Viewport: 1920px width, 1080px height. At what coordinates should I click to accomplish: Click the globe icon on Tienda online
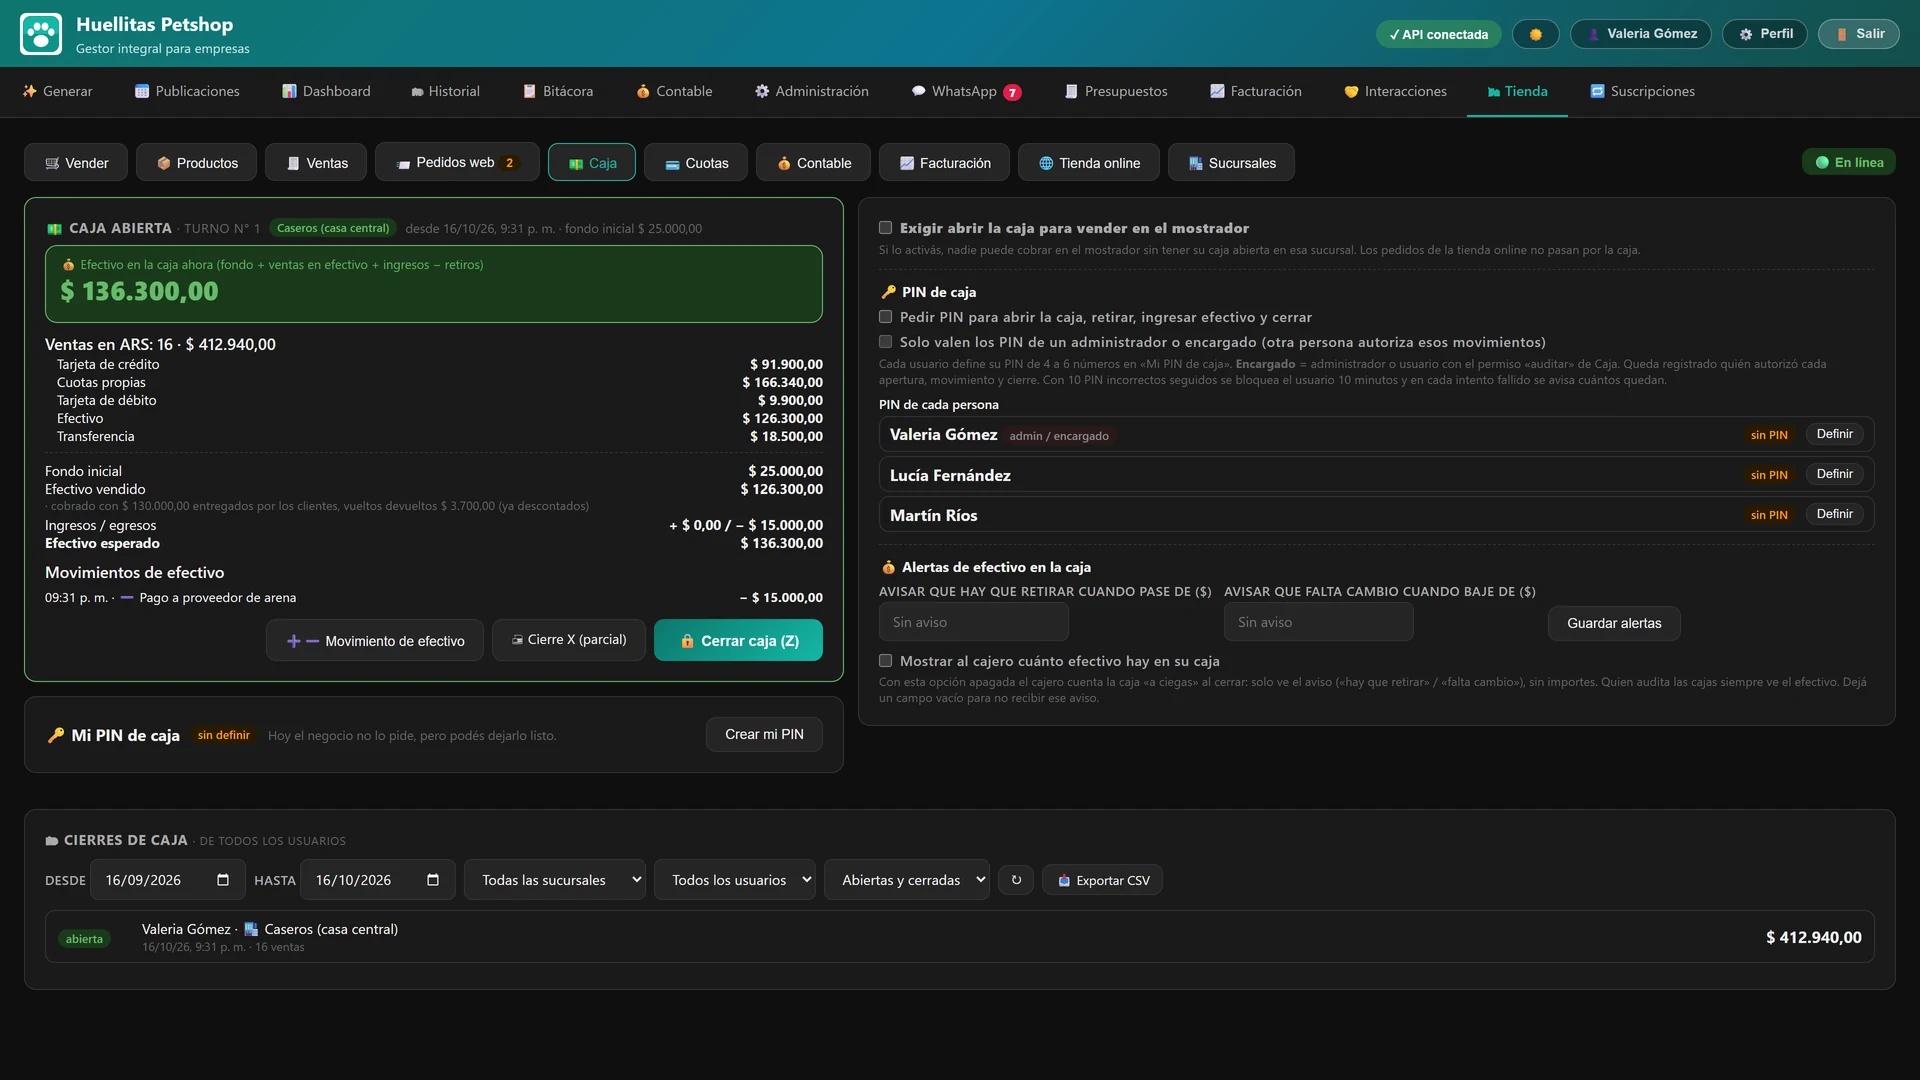tap(1046, 163)
